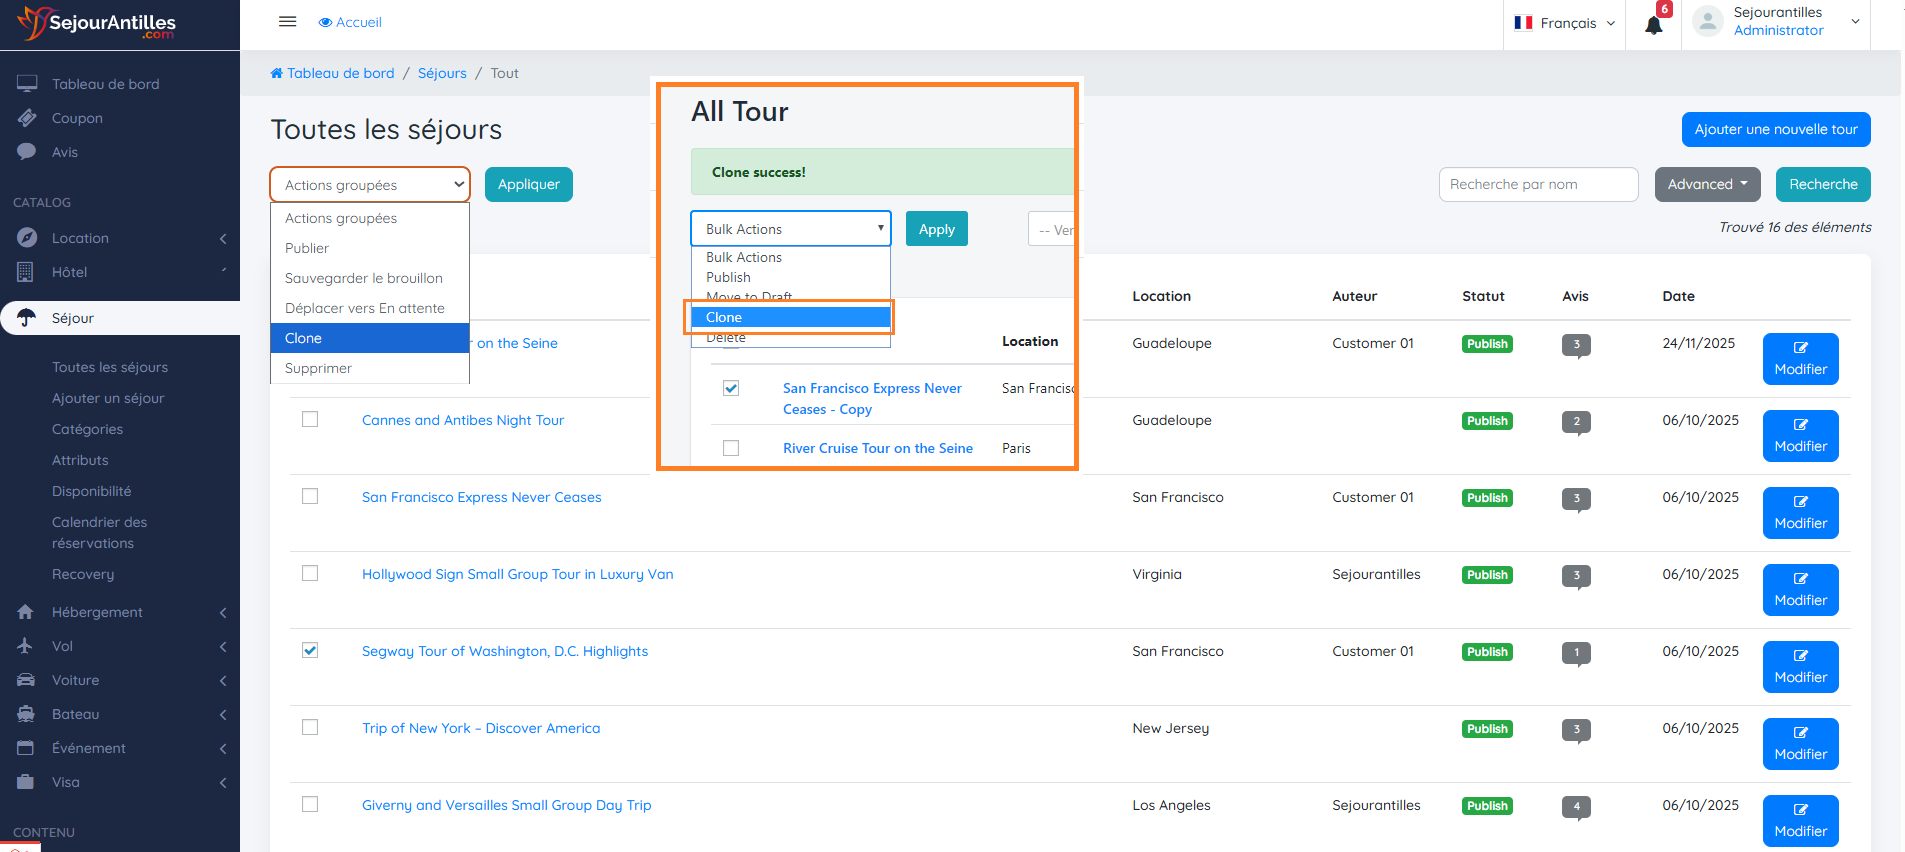1905x852 pixels.
Task: Click the hamburger menu icon
Action: (287, 22)
